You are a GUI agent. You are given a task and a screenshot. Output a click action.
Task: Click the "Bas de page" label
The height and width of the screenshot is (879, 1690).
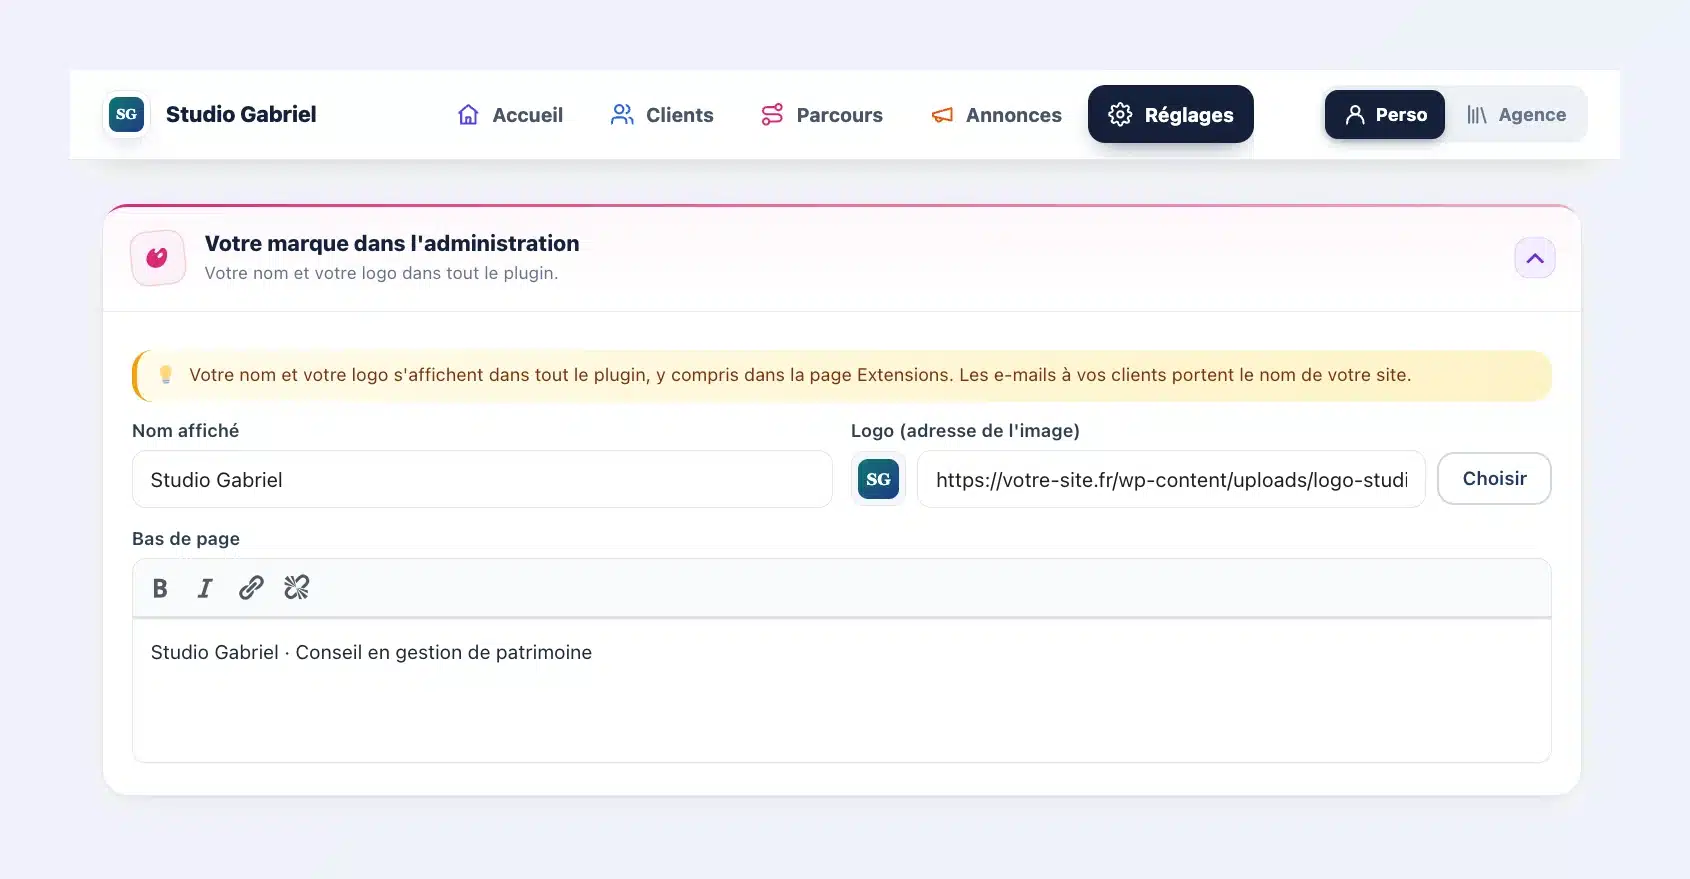point(186,538)
